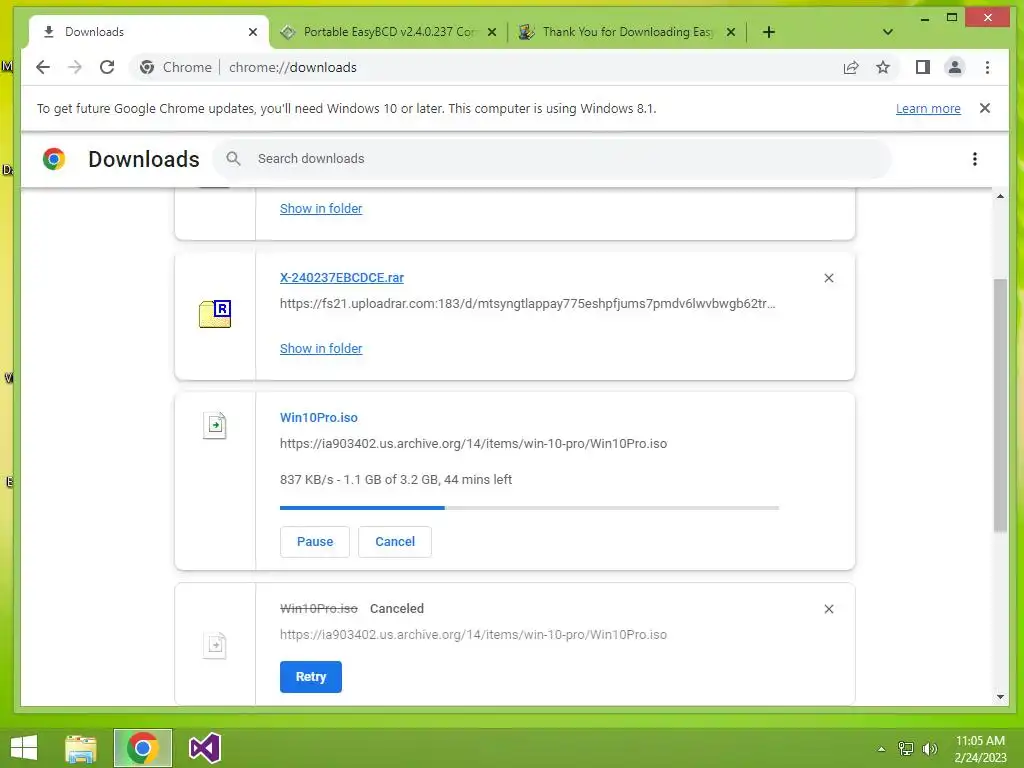Click the Search downloads field
The image size is (1024, 768).
pyautogui.click(x=552, y=159)
